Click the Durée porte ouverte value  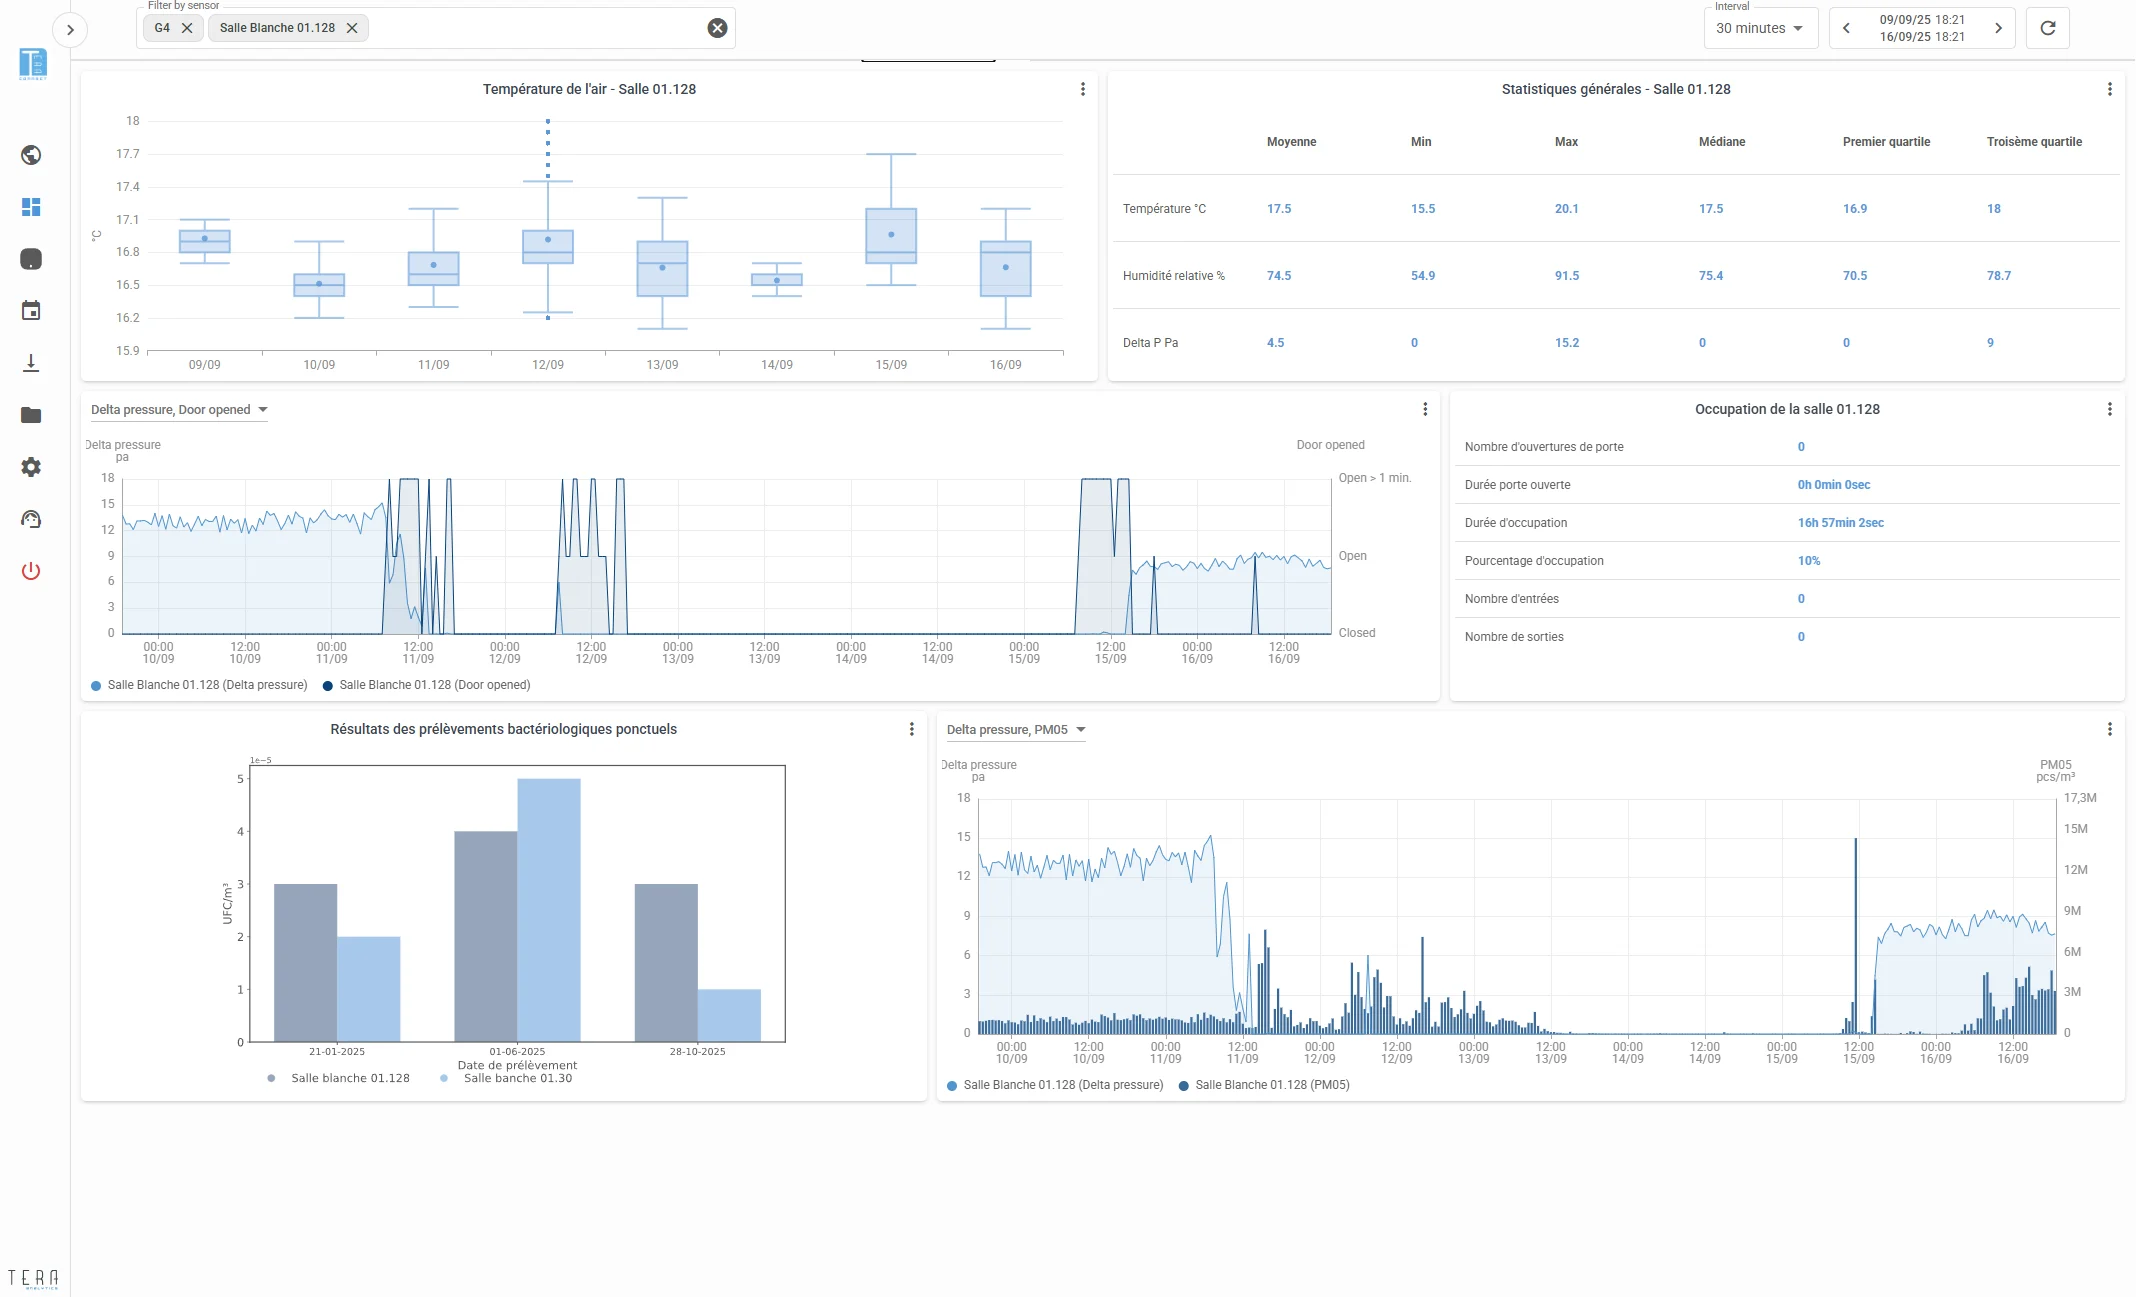click(x=1833, y=485)
